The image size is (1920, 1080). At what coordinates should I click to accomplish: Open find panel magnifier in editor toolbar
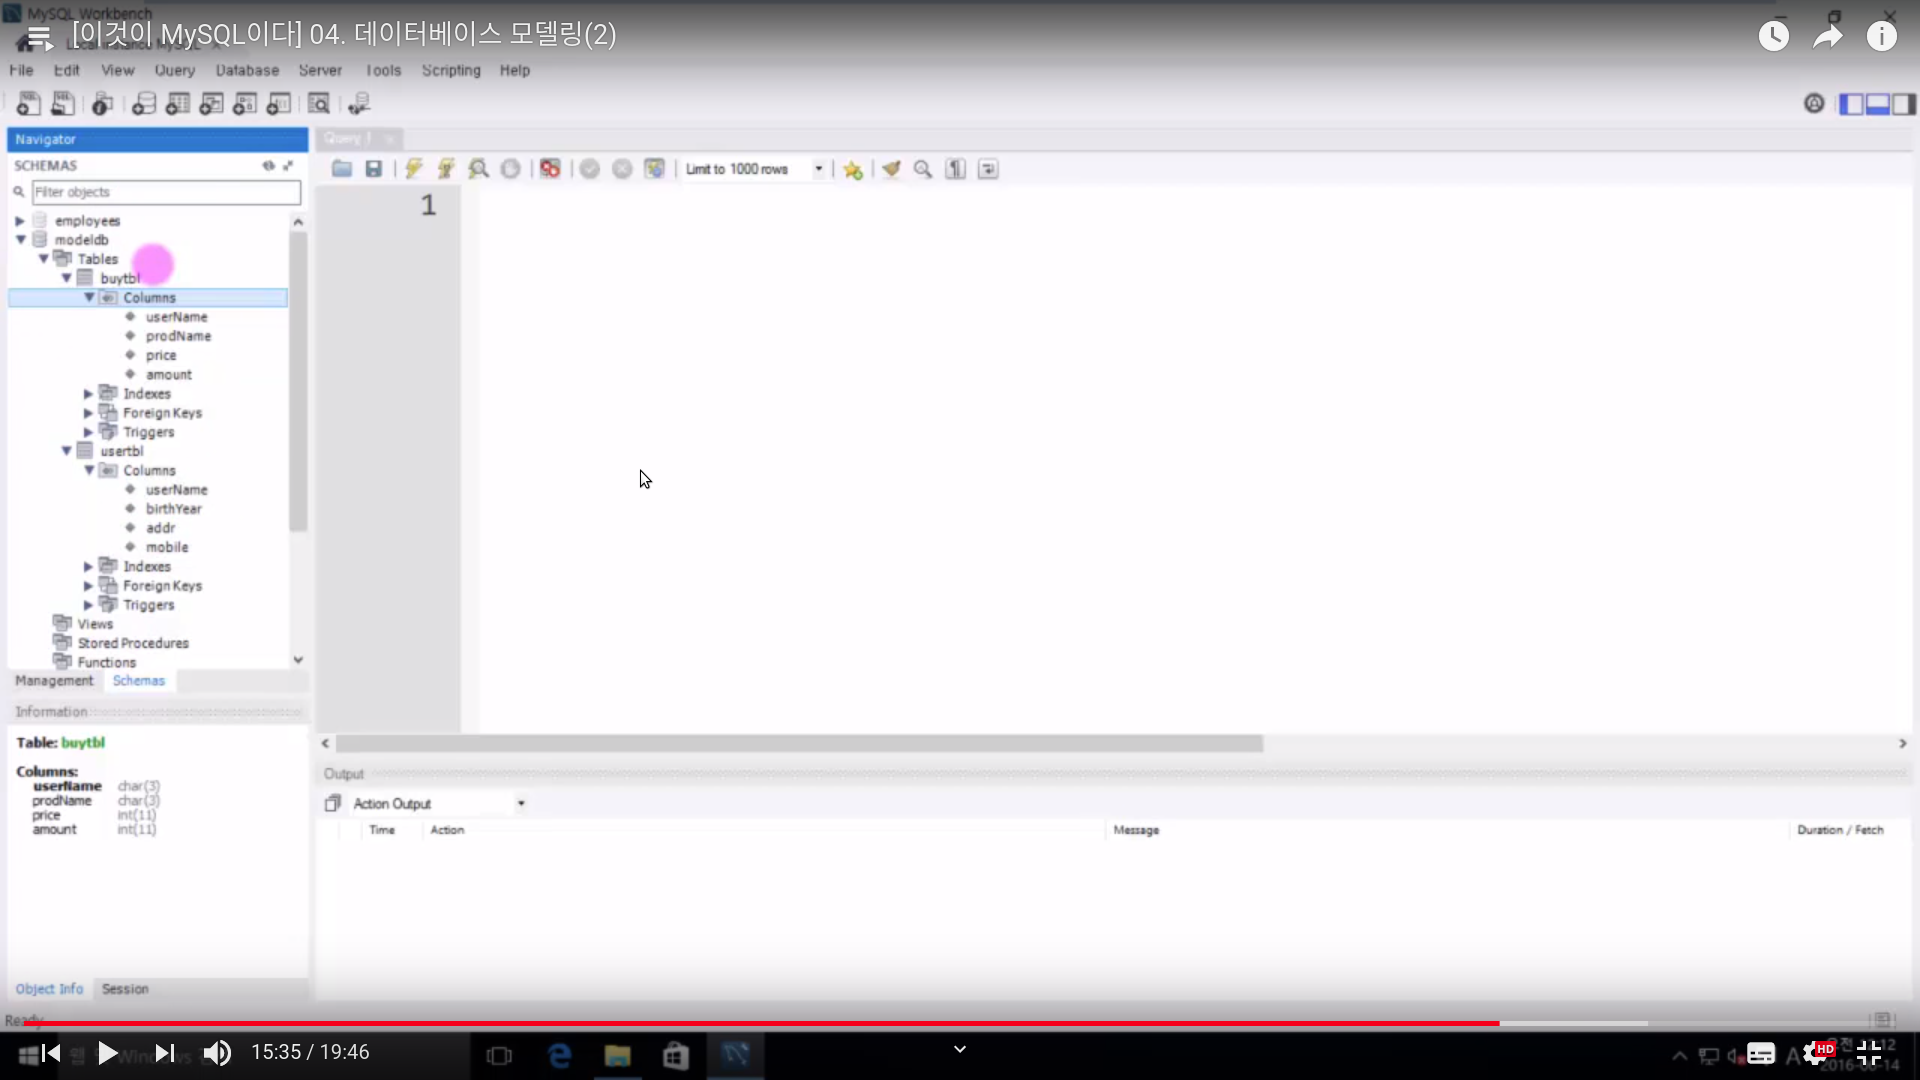point(923,169)
